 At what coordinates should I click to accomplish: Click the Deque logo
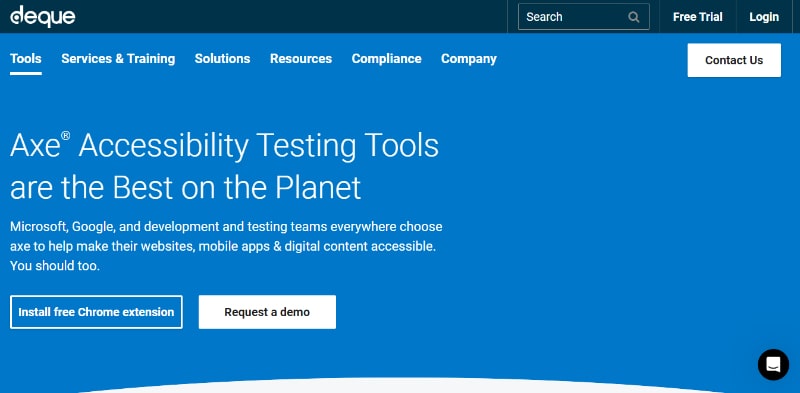(x=43, y=16)
